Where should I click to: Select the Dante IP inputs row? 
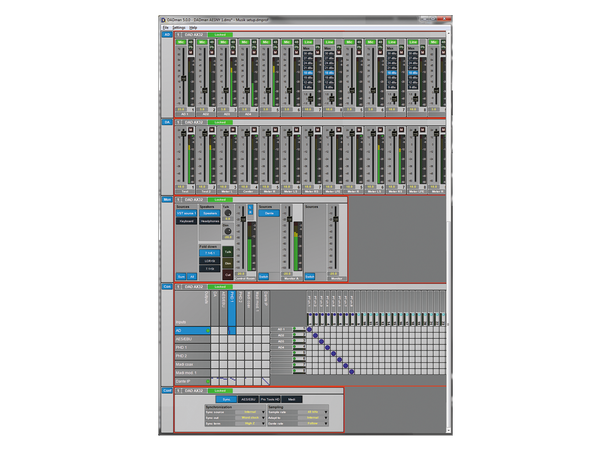pyautogui.click(x=193, y=382)
